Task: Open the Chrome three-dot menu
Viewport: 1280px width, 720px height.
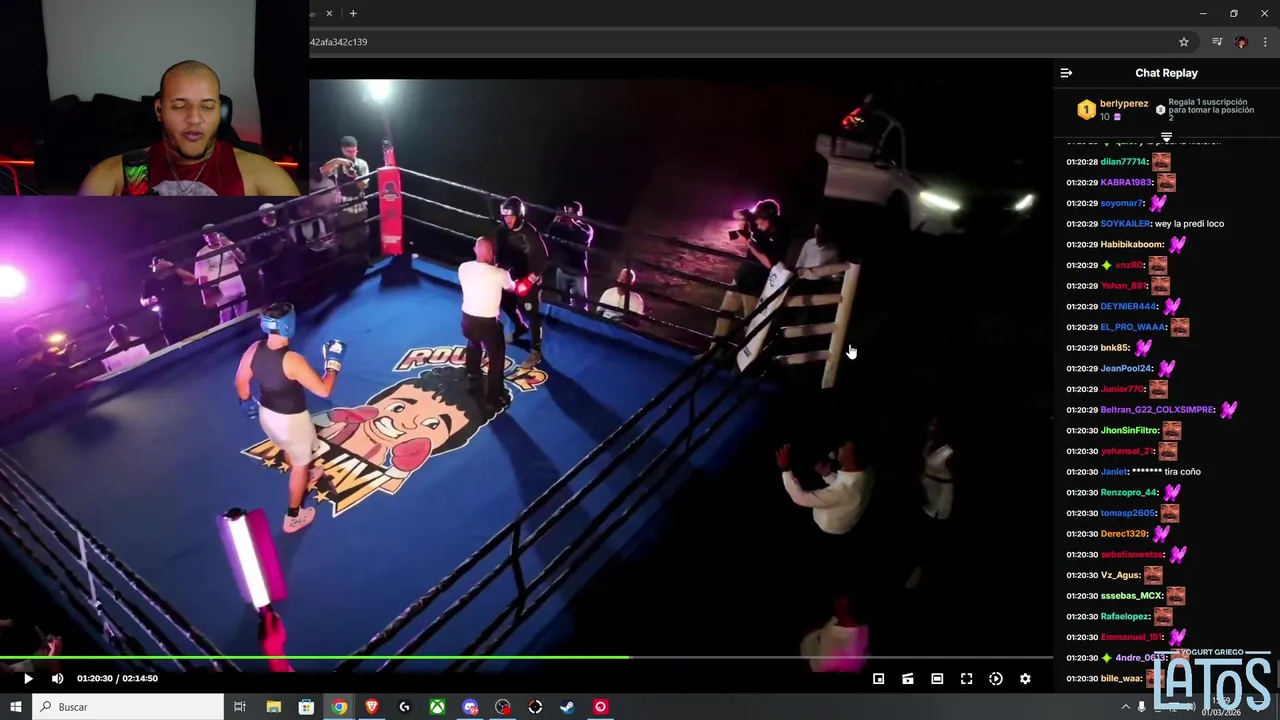Action: pyautogui.click(x=1265, y=42)
